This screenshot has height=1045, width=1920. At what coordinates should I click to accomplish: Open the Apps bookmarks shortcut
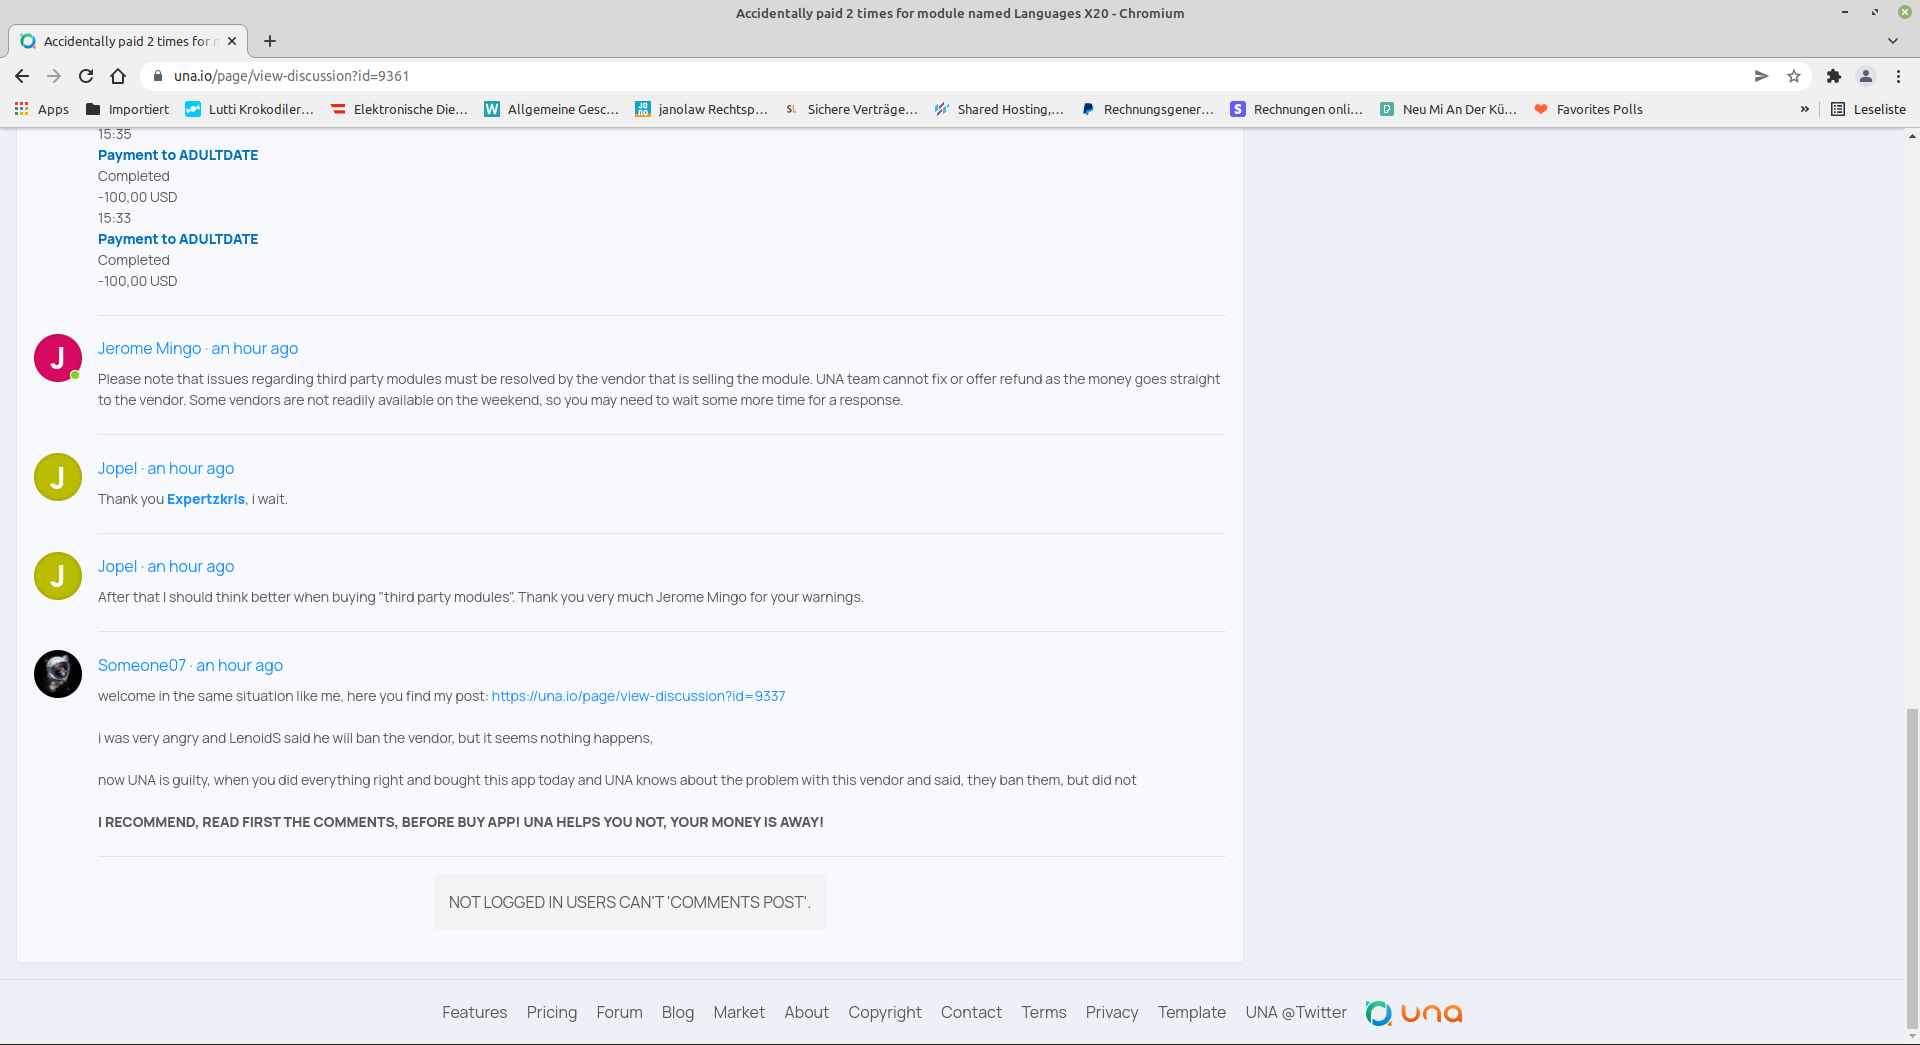pyautogui.click(x=42, y=109)
